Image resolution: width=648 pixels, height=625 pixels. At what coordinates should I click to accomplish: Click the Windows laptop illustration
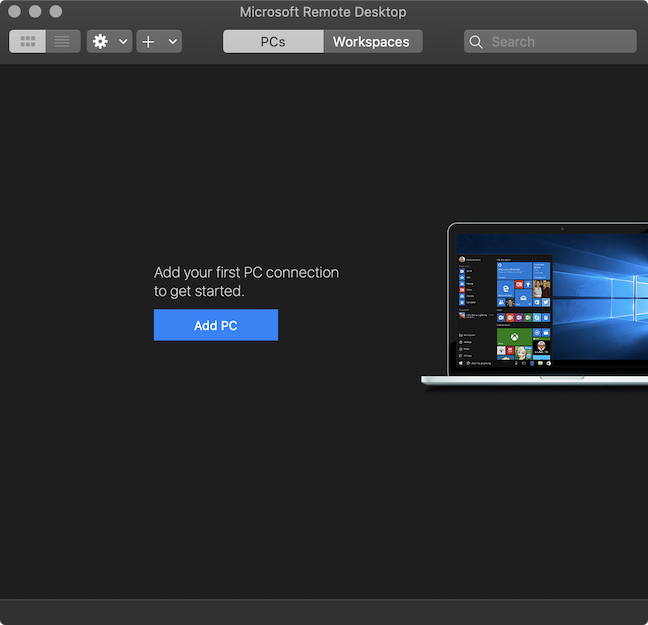pos(534,304)
